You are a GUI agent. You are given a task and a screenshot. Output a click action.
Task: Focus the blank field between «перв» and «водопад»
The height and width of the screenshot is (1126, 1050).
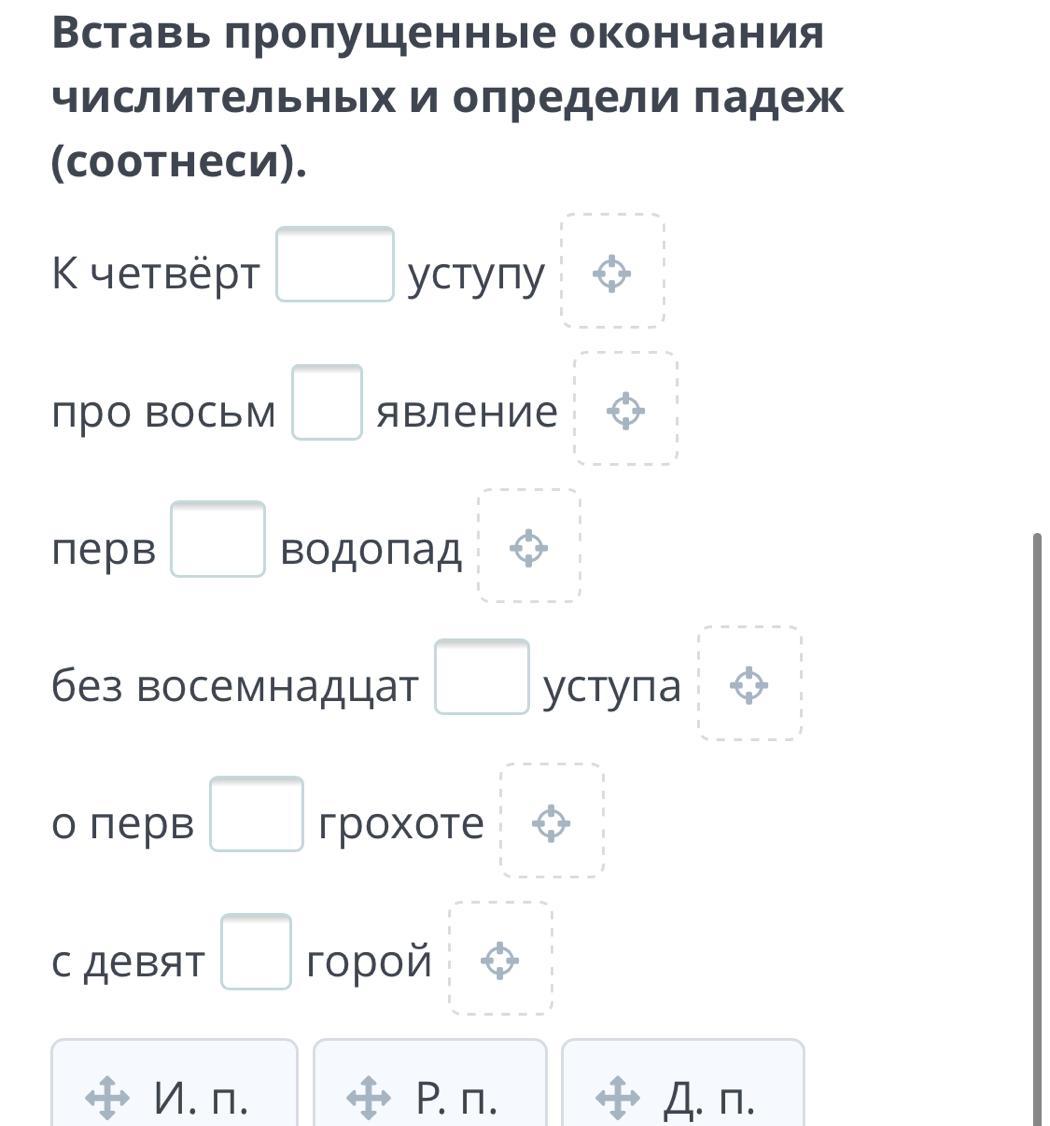218,539
